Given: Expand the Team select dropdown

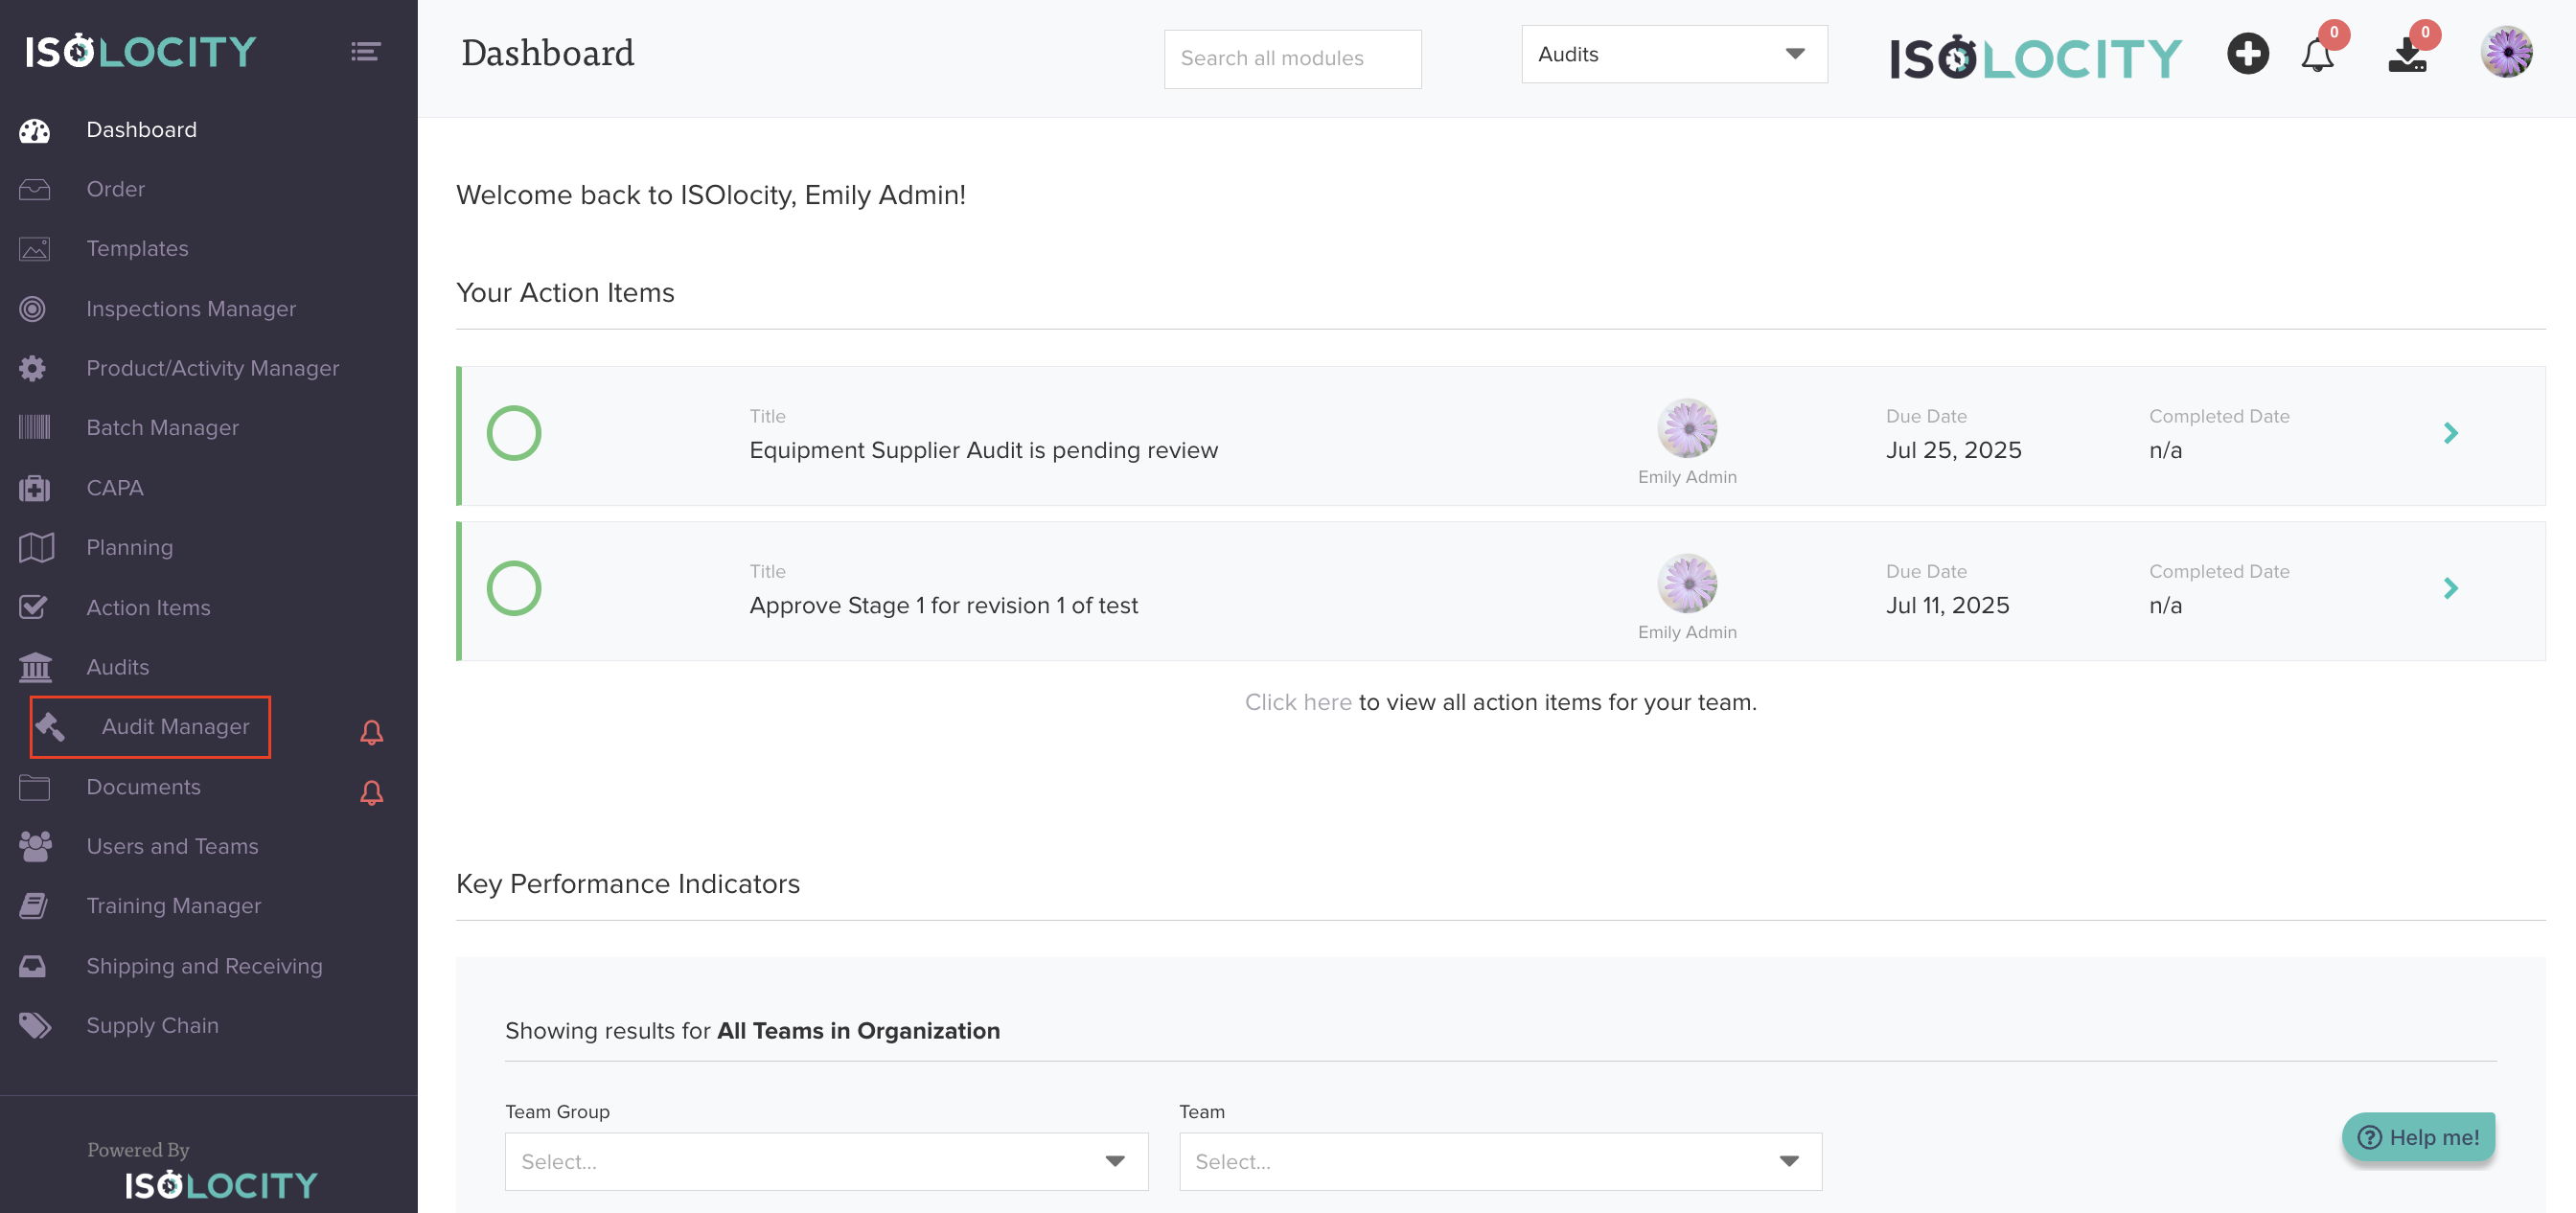Looking at the screenshot, I should (1500, 1161).
